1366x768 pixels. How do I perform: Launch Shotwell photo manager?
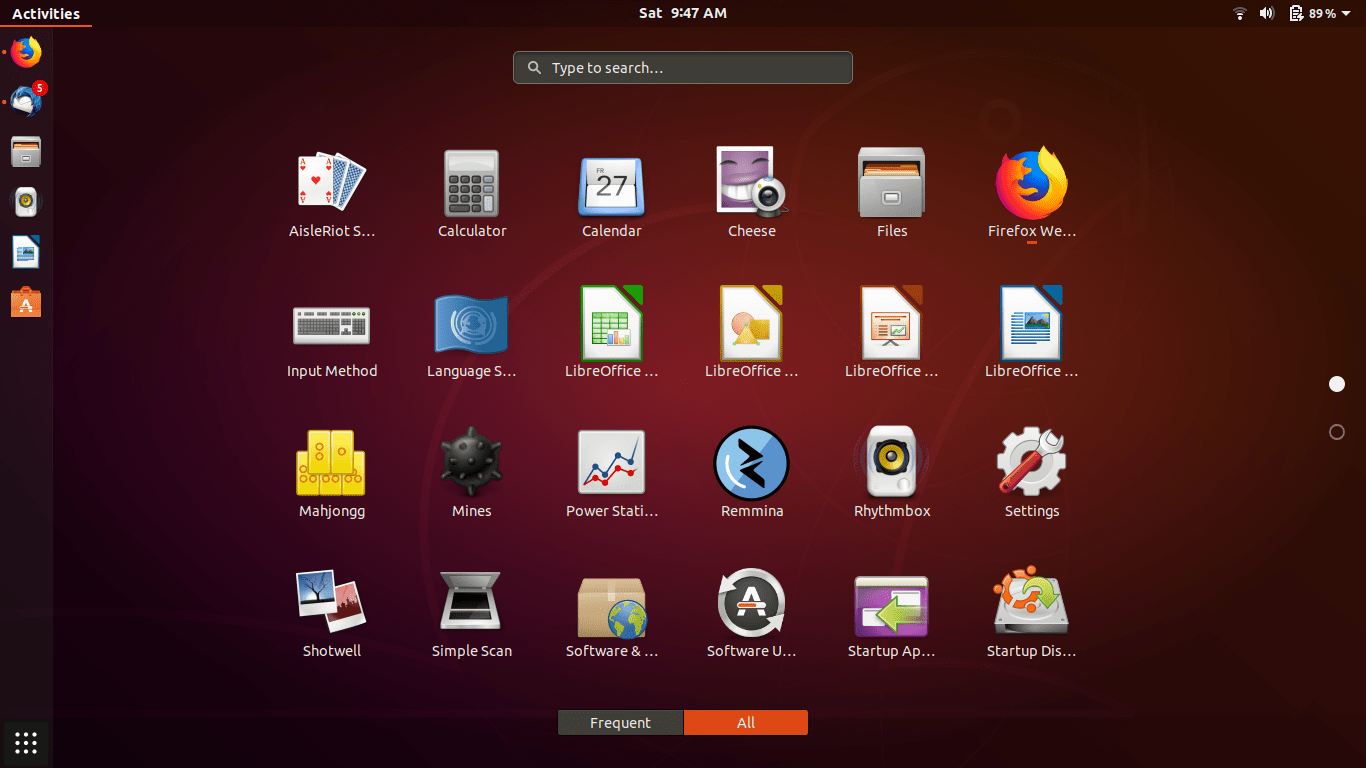332,614
